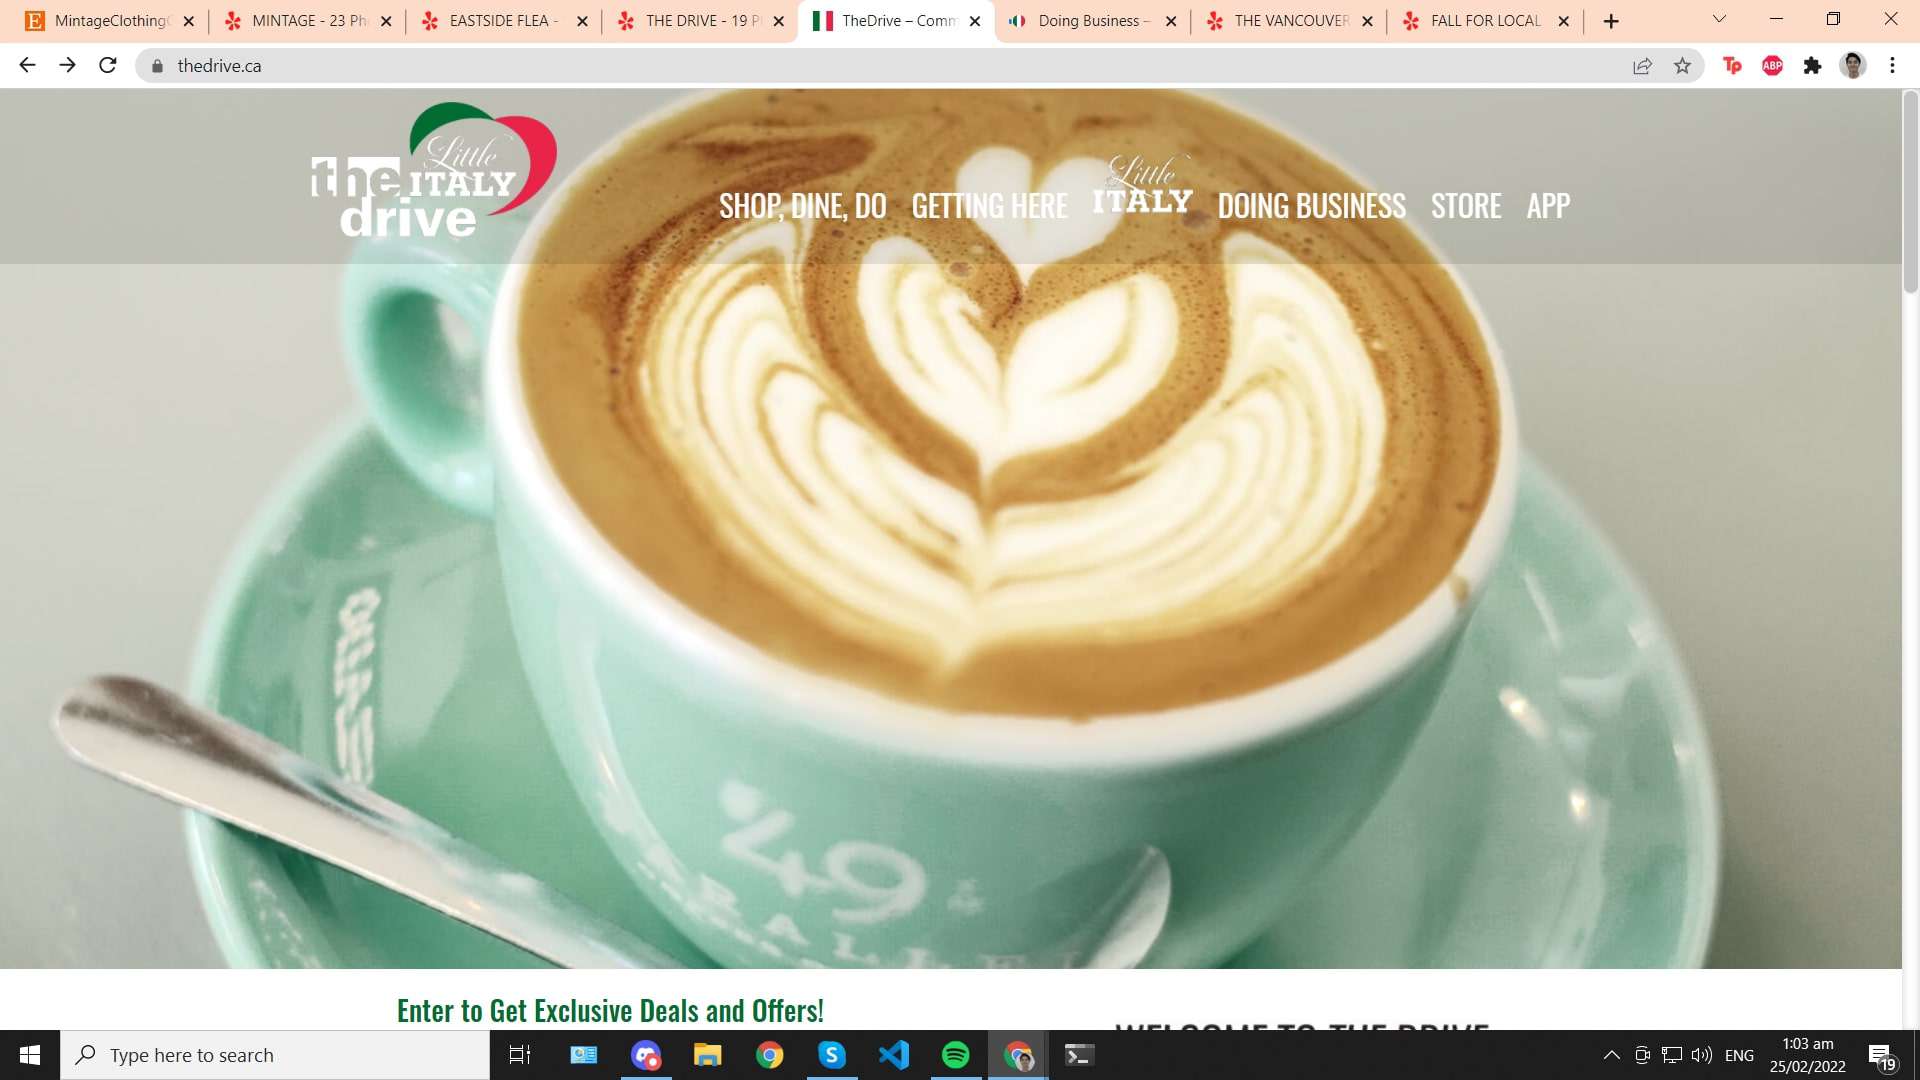Open the Tp red extension icon
Image resolution: width=1920 pixels, height=1080 pixels.
pos(1732,66)
